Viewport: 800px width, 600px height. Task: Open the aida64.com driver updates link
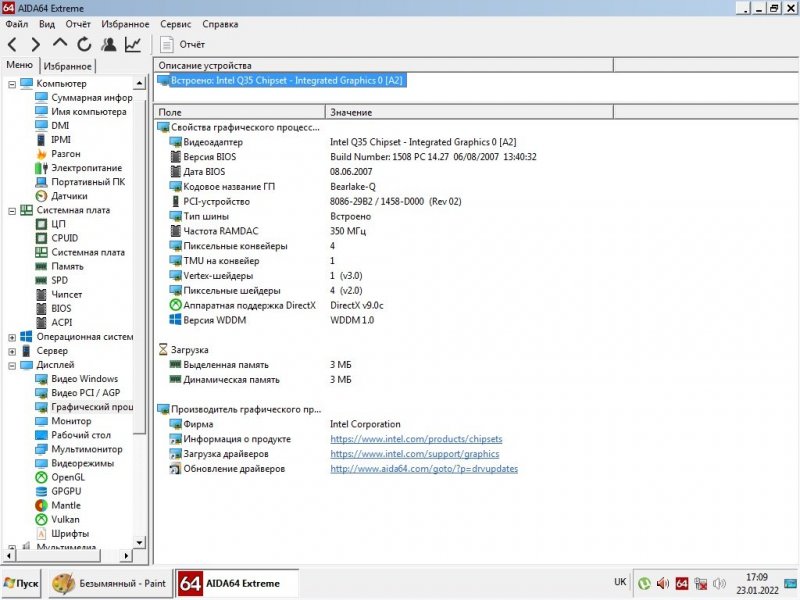(424, 468)
